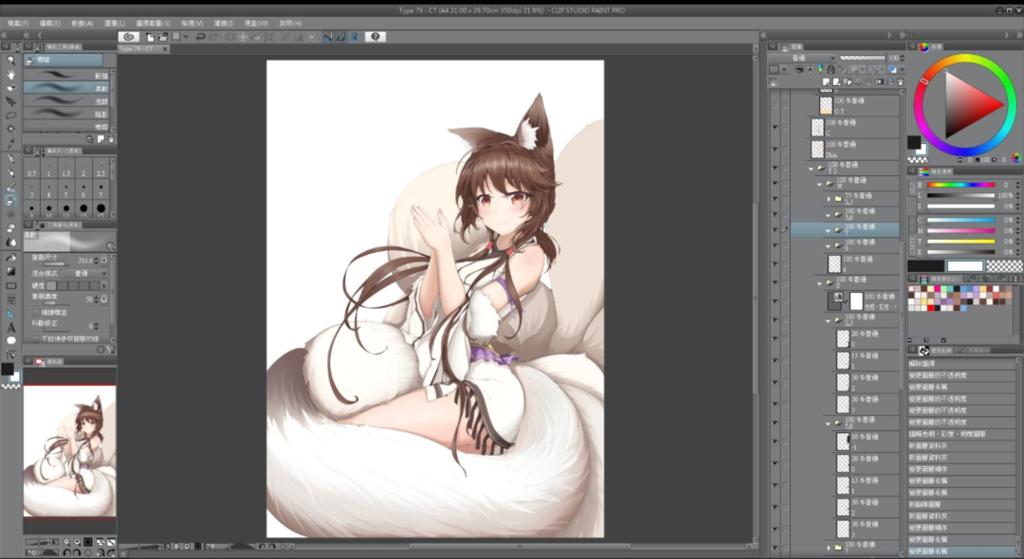Expand the collapsed 75% 2,3 folder
The height and width of the screenshot is (559, 1024).
829,199
